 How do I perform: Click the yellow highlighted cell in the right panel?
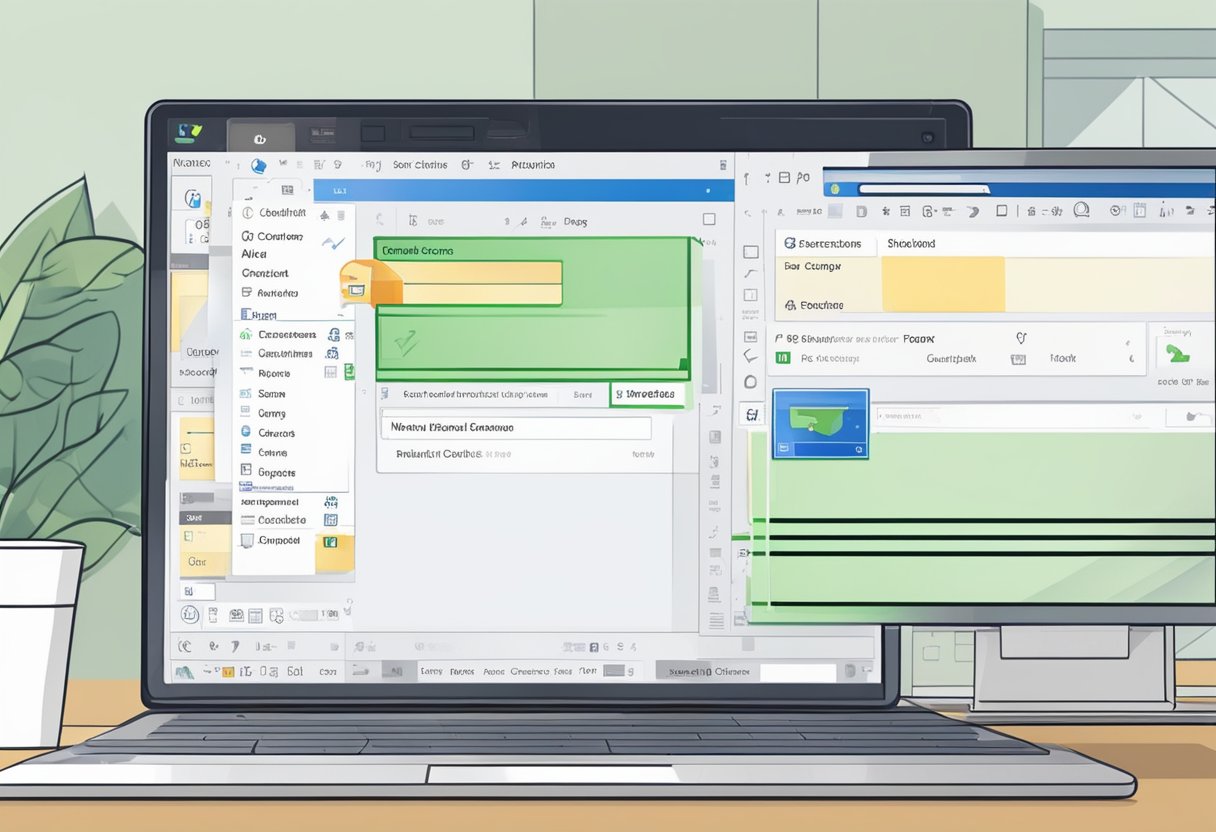tap(943, 281)
